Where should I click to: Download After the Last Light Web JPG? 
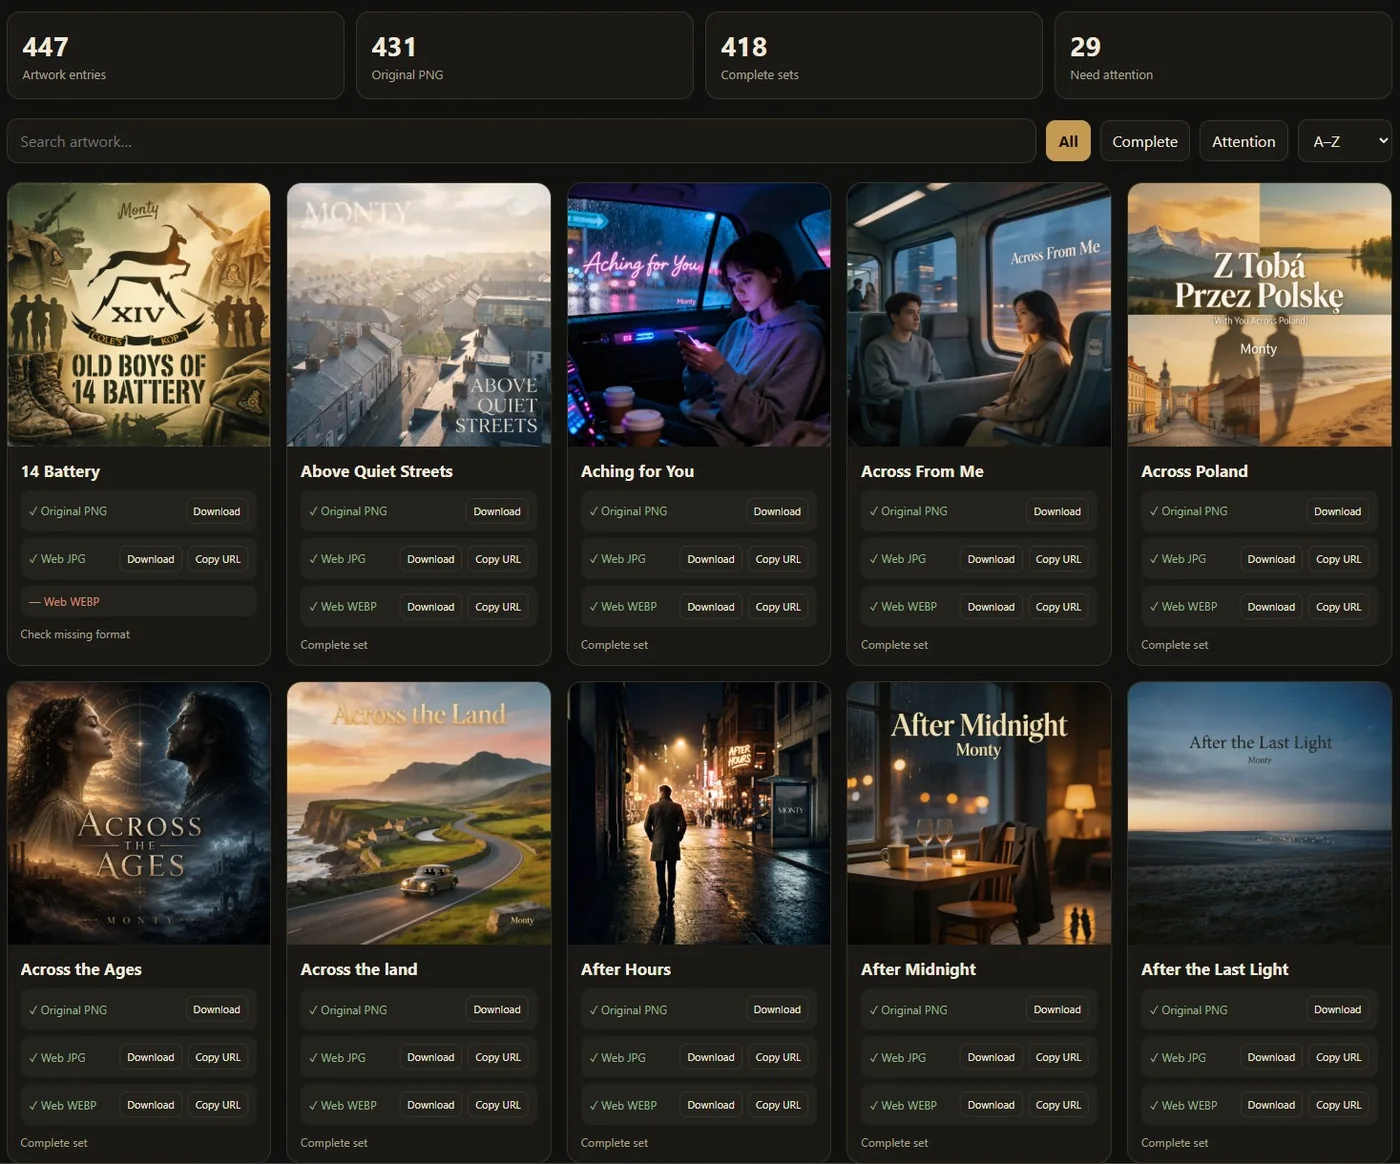[x=1271, y=1057]
